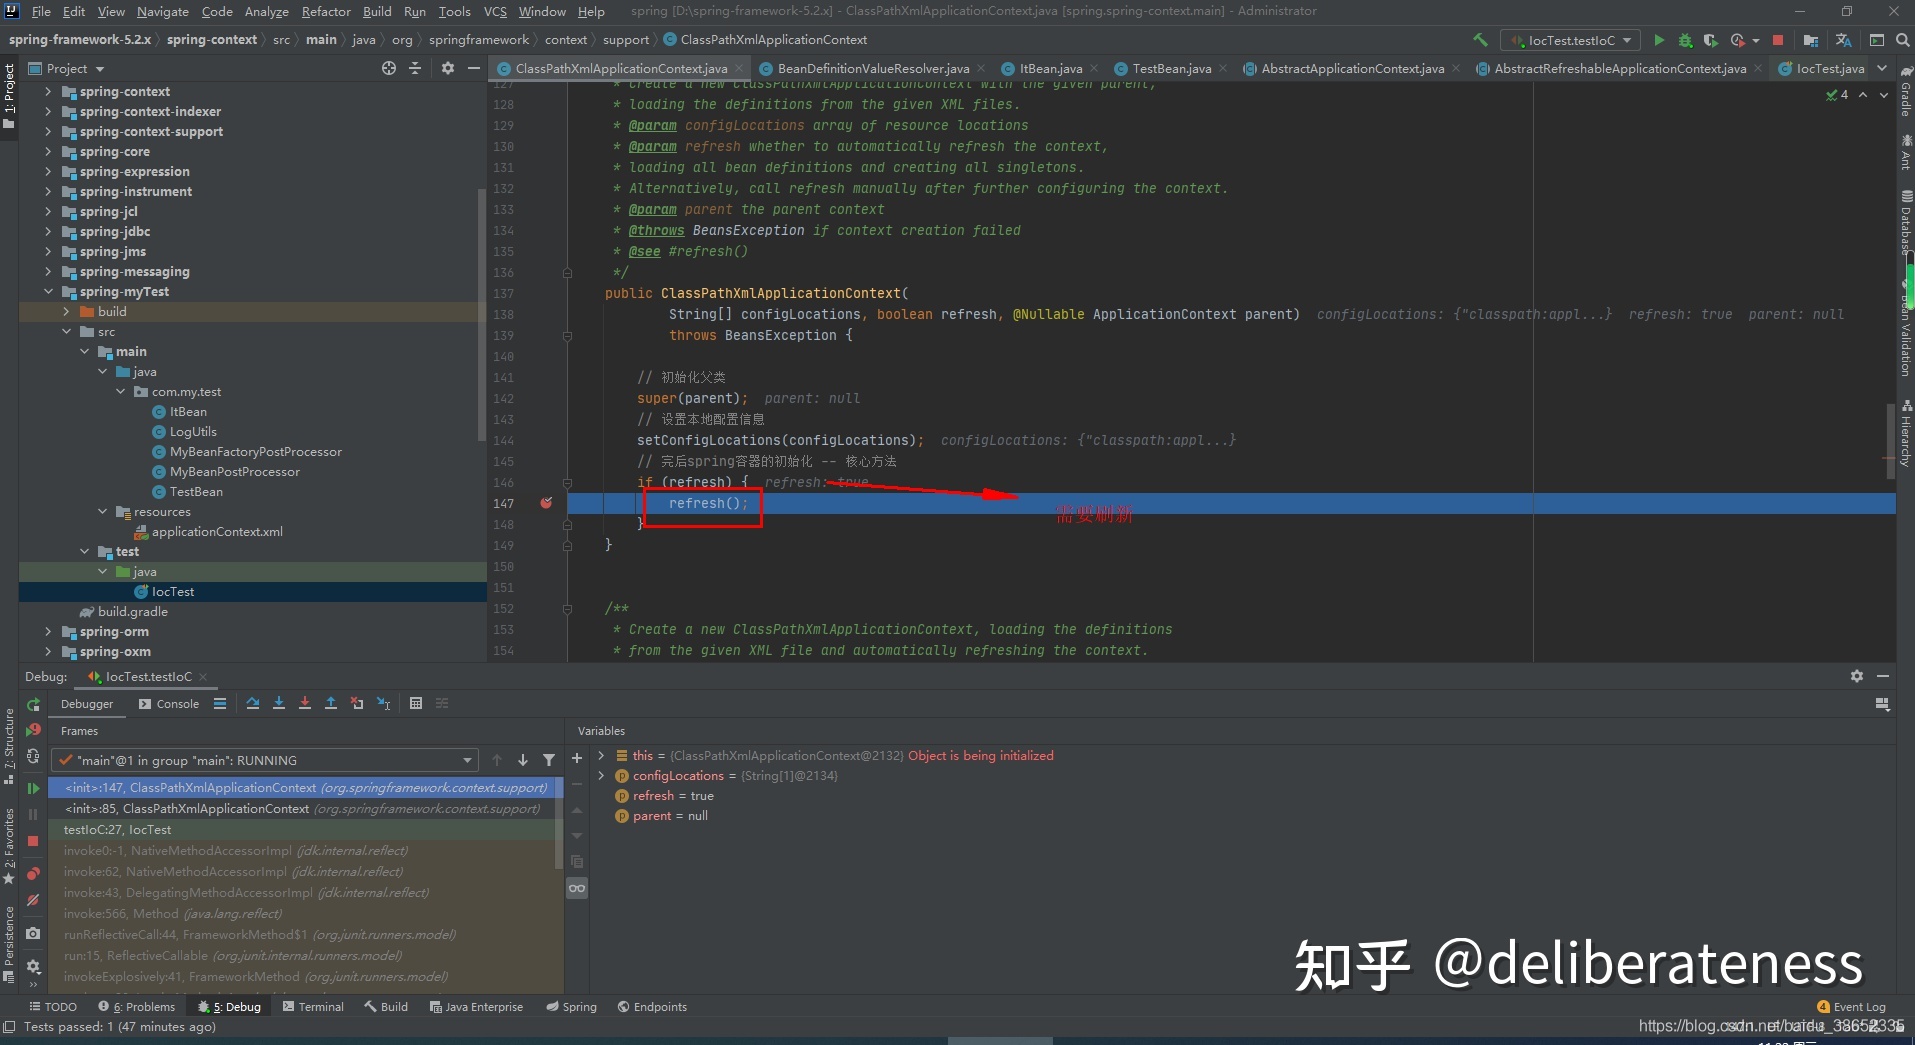
Task: Expand build folder under spring-myTest
Action: point(66,311)
